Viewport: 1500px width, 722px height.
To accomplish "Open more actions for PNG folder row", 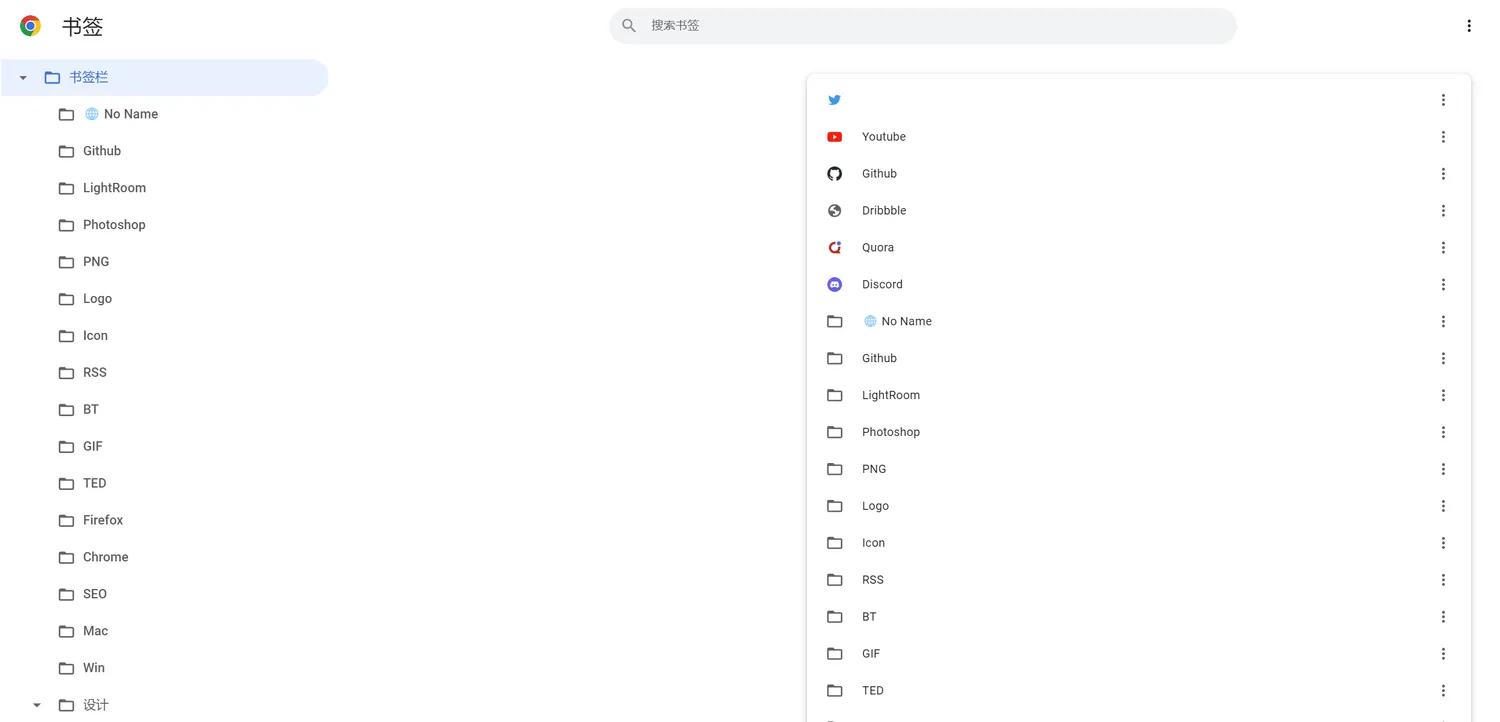I will tap(1443, 470).
